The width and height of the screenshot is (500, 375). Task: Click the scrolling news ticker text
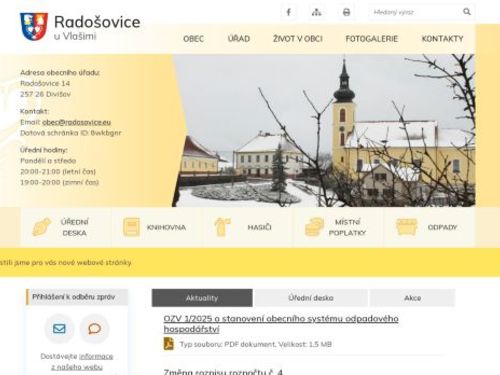tap(66, 263)
